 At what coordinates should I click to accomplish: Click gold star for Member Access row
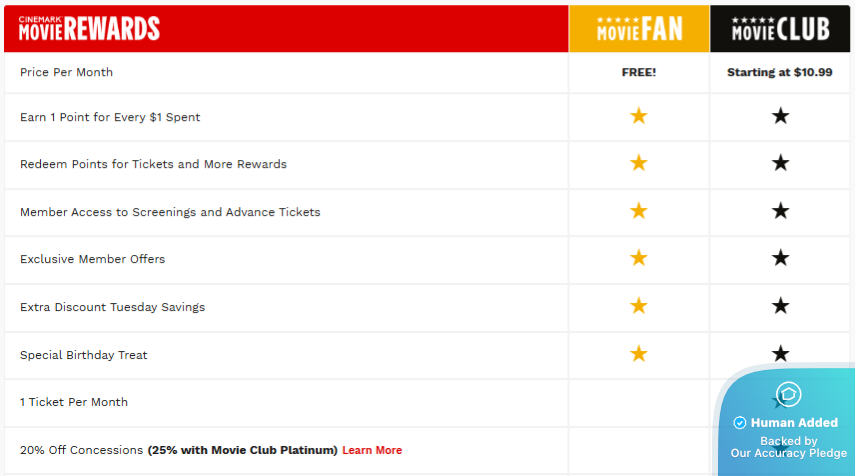pos(639,210)
